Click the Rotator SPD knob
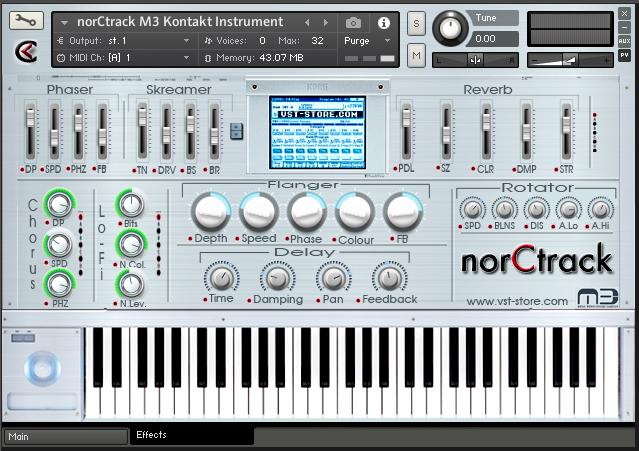This screenshot has height=451, width=639. [x=471, y=209]
